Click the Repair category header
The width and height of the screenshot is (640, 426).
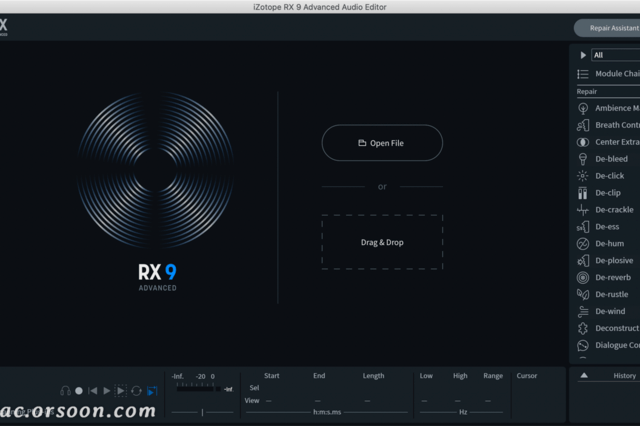click(x=587, y=91)
